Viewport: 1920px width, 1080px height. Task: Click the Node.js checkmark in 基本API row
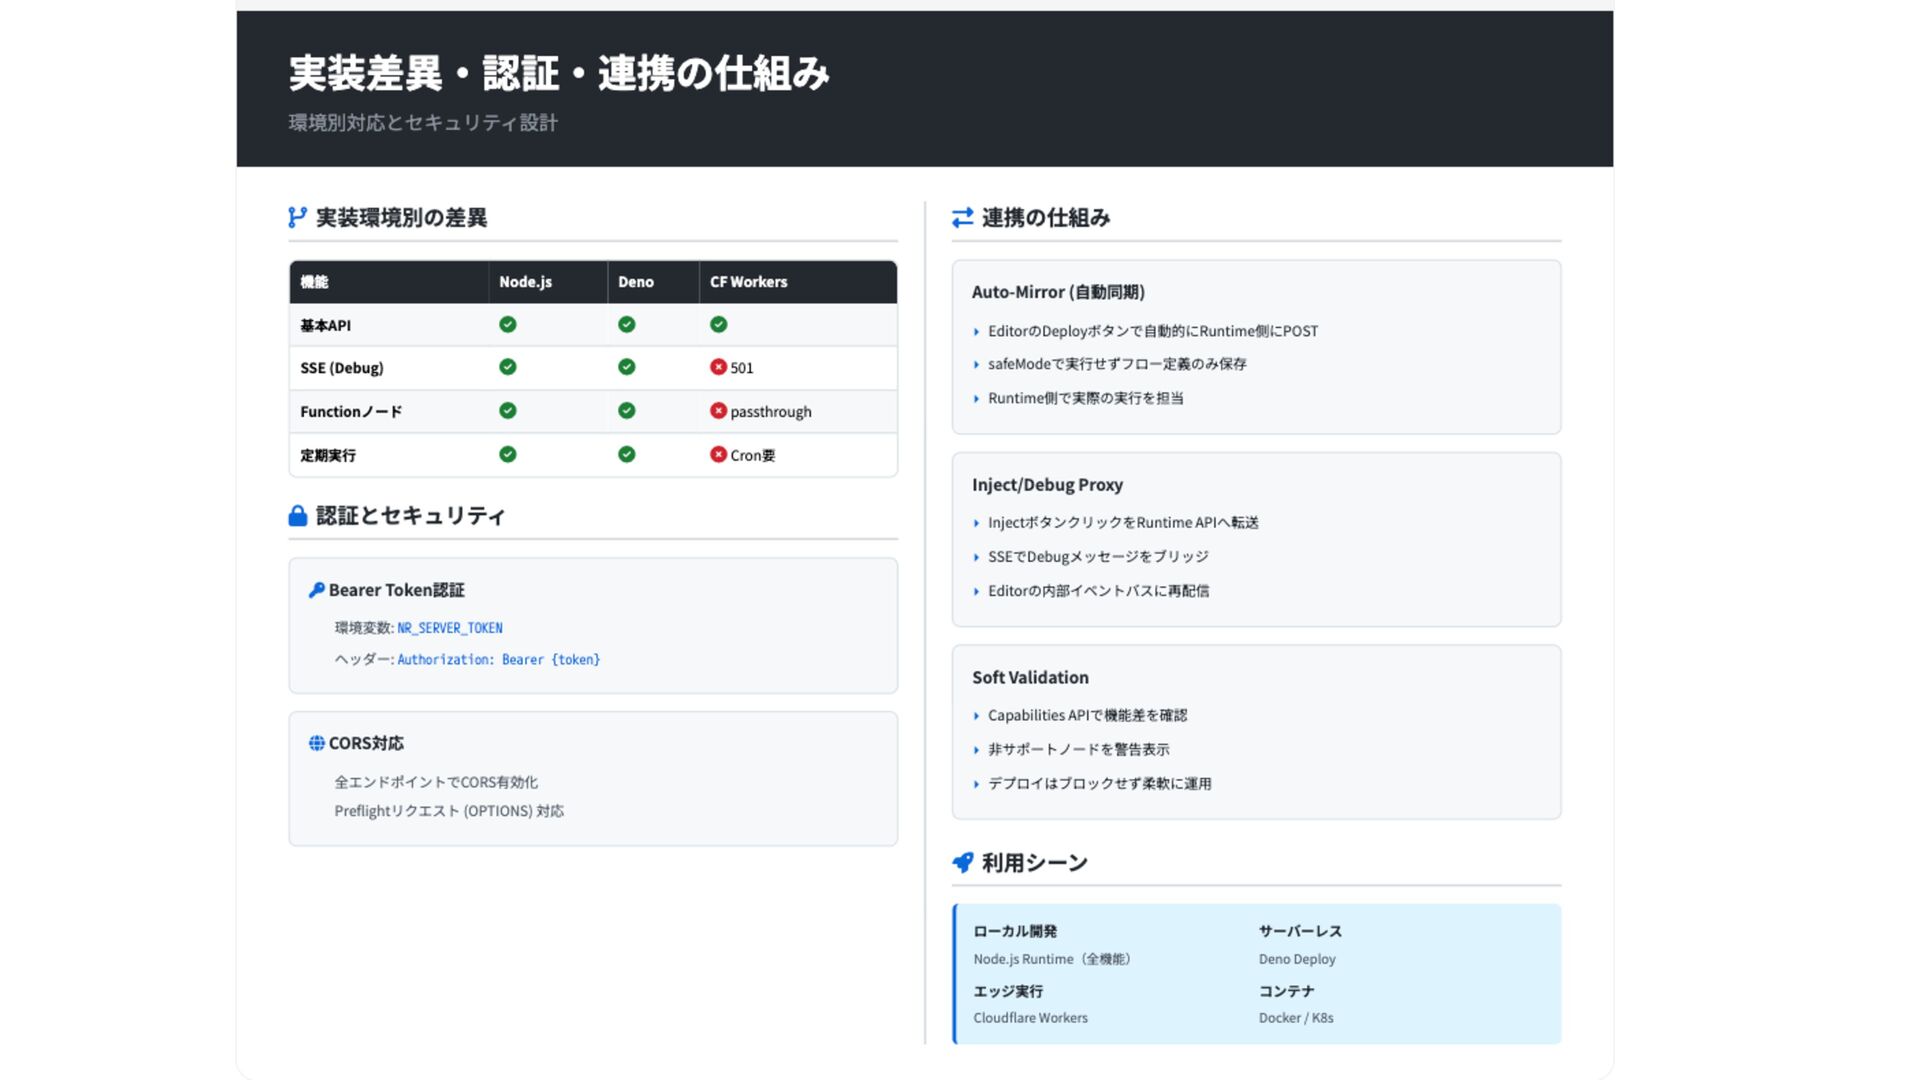pos(508,324)
